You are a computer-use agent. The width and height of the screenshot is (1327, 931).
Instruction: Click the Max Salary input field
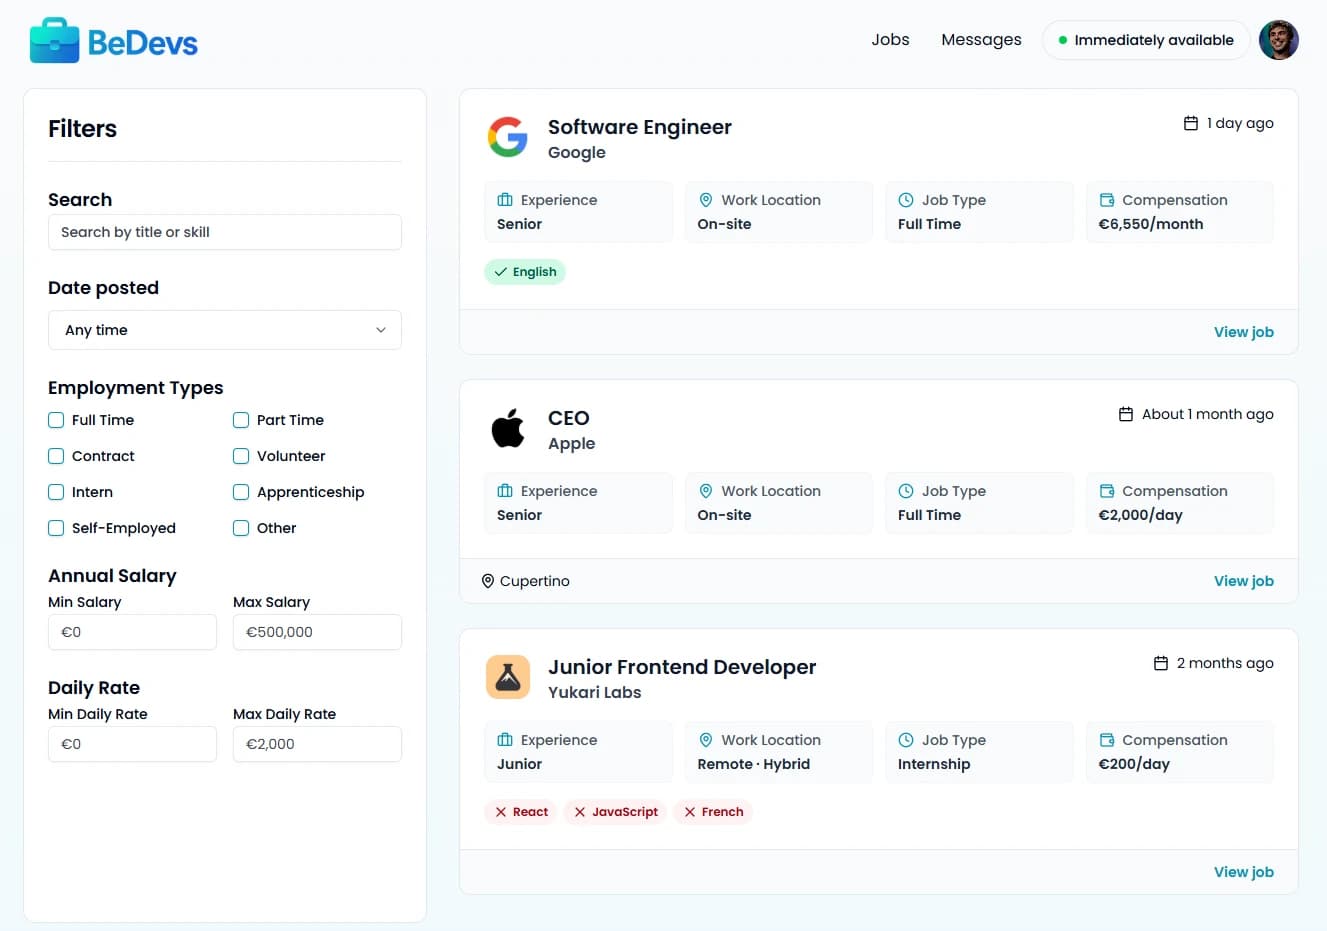pyautogui.click(x=317, y=632)
